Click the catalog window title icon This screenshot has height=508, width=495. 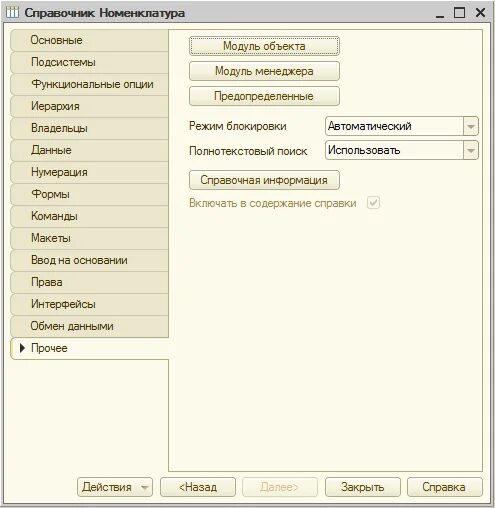click(12, 12)
